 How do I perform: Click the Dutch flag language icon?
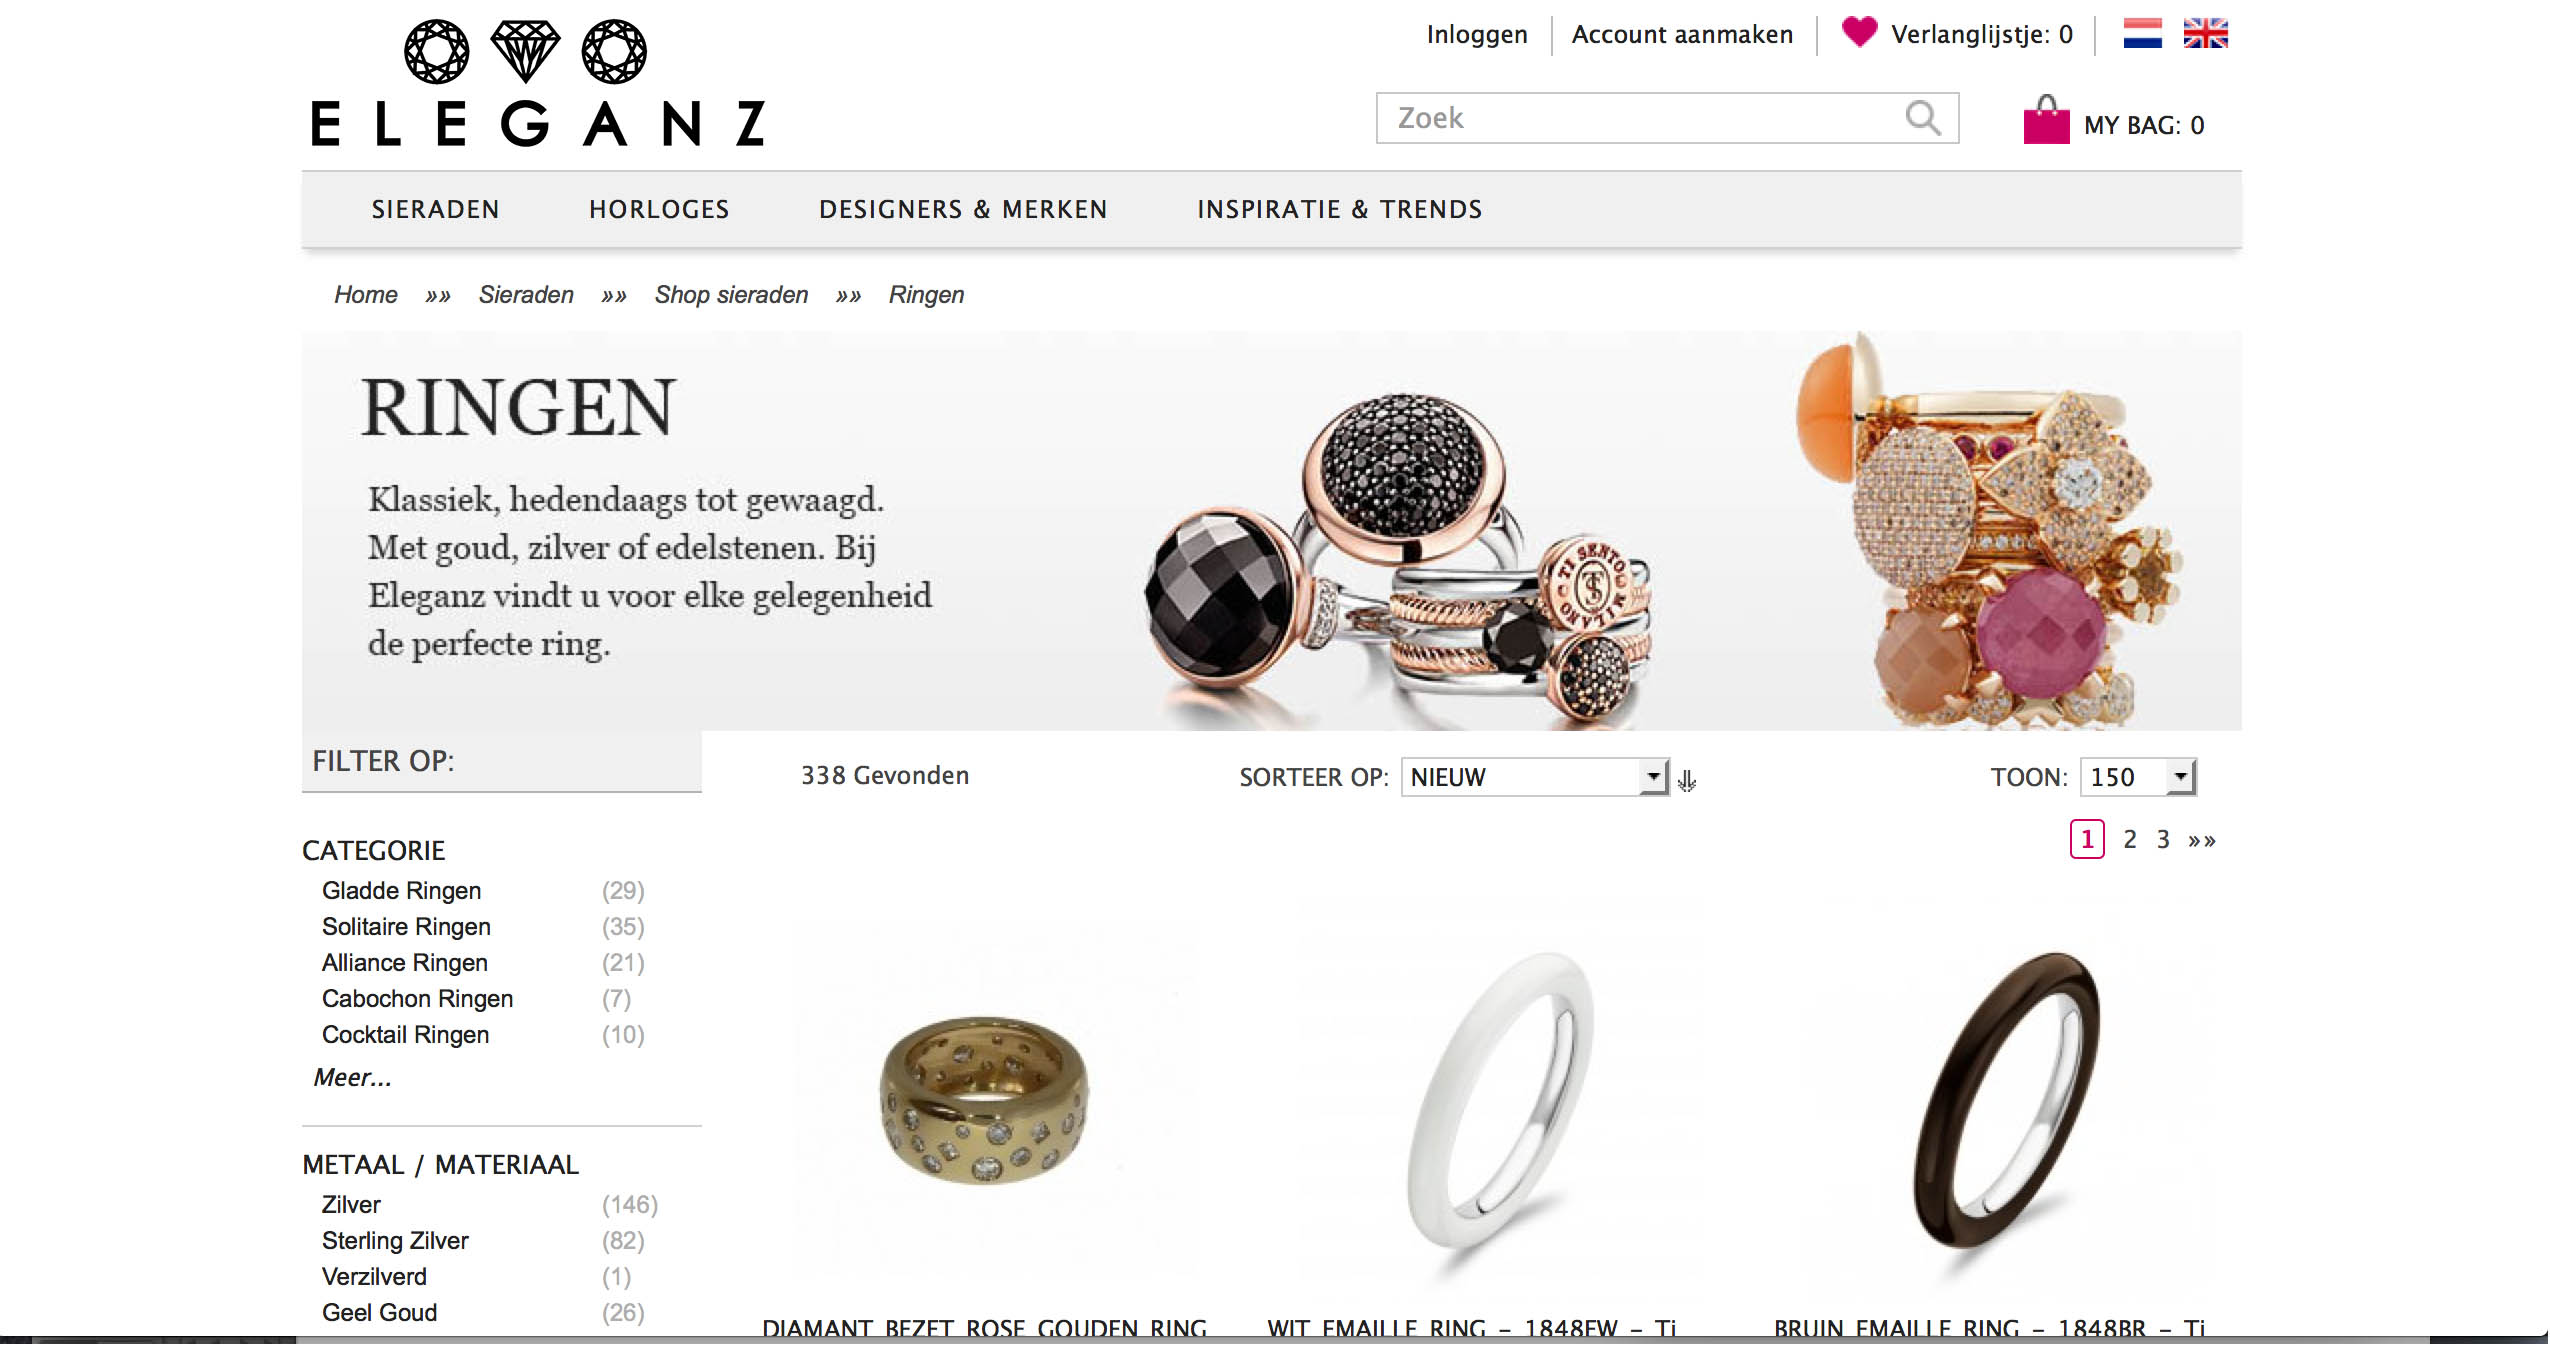pyautogui.click(x=2142, y=34)
